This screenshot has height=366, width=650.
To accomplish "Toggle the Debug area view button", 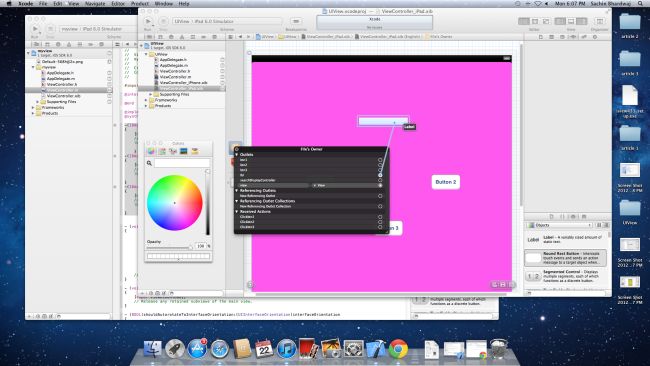I will (x=571, y=21).
